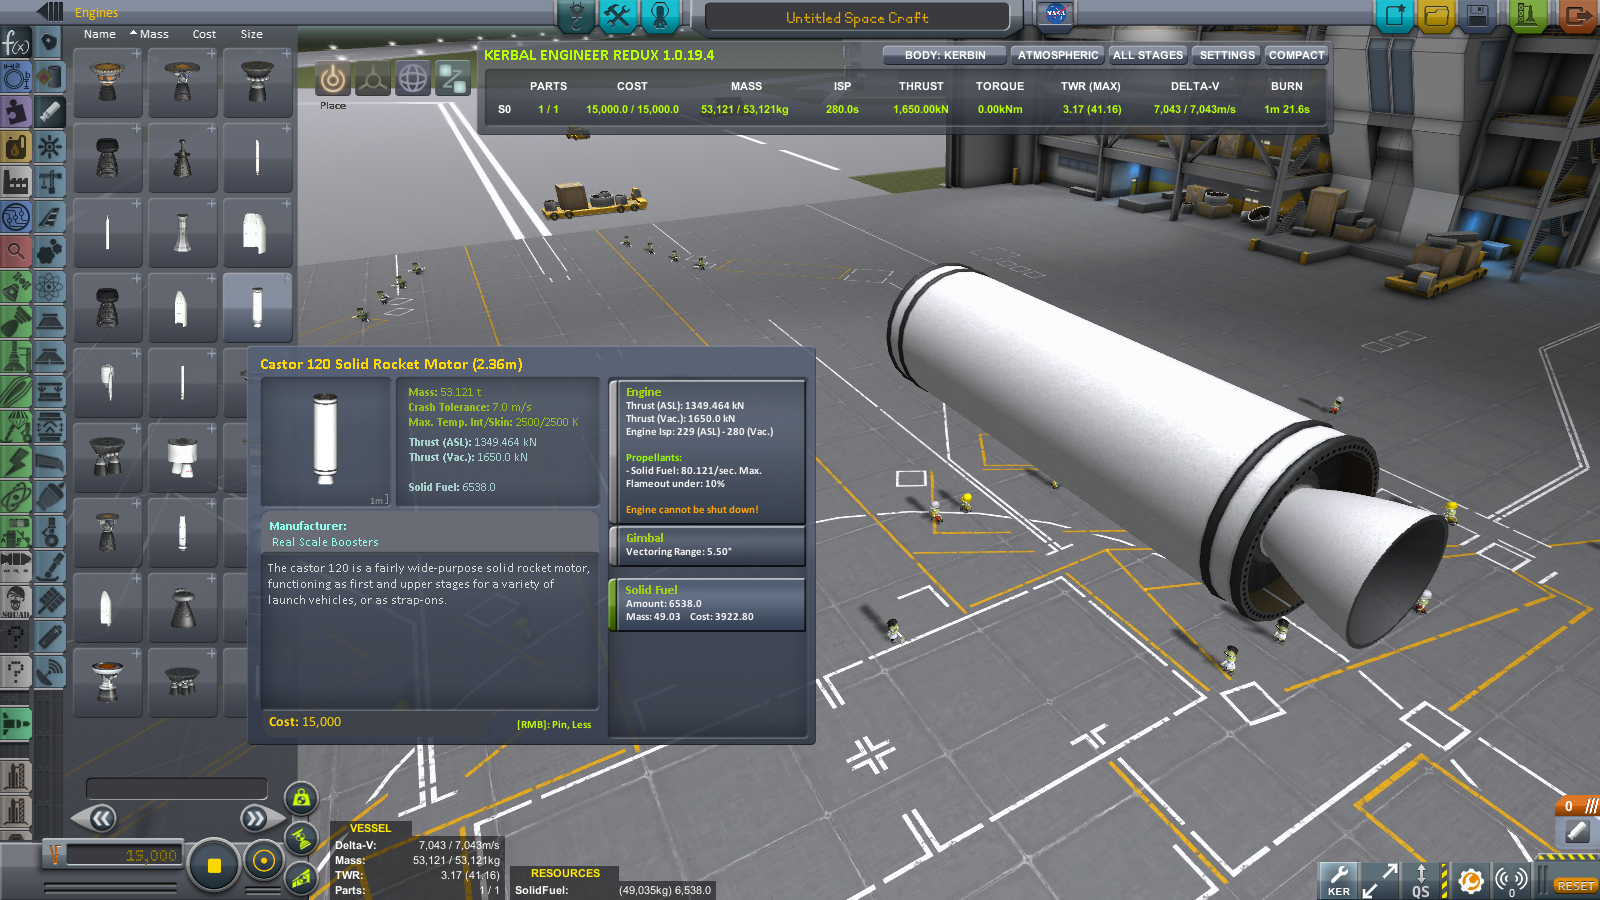Select the S0 stage row

tap(903, 110)
